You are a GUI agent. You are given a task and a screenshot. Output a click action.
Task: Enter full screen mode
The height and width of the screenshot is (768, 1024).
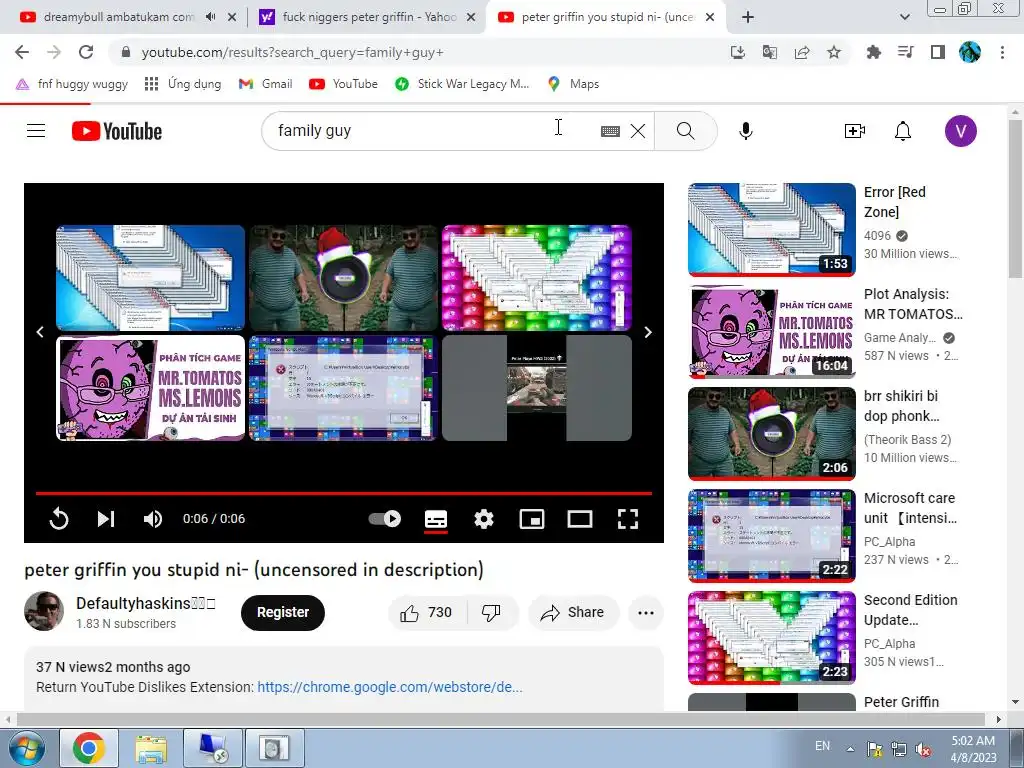628,519
